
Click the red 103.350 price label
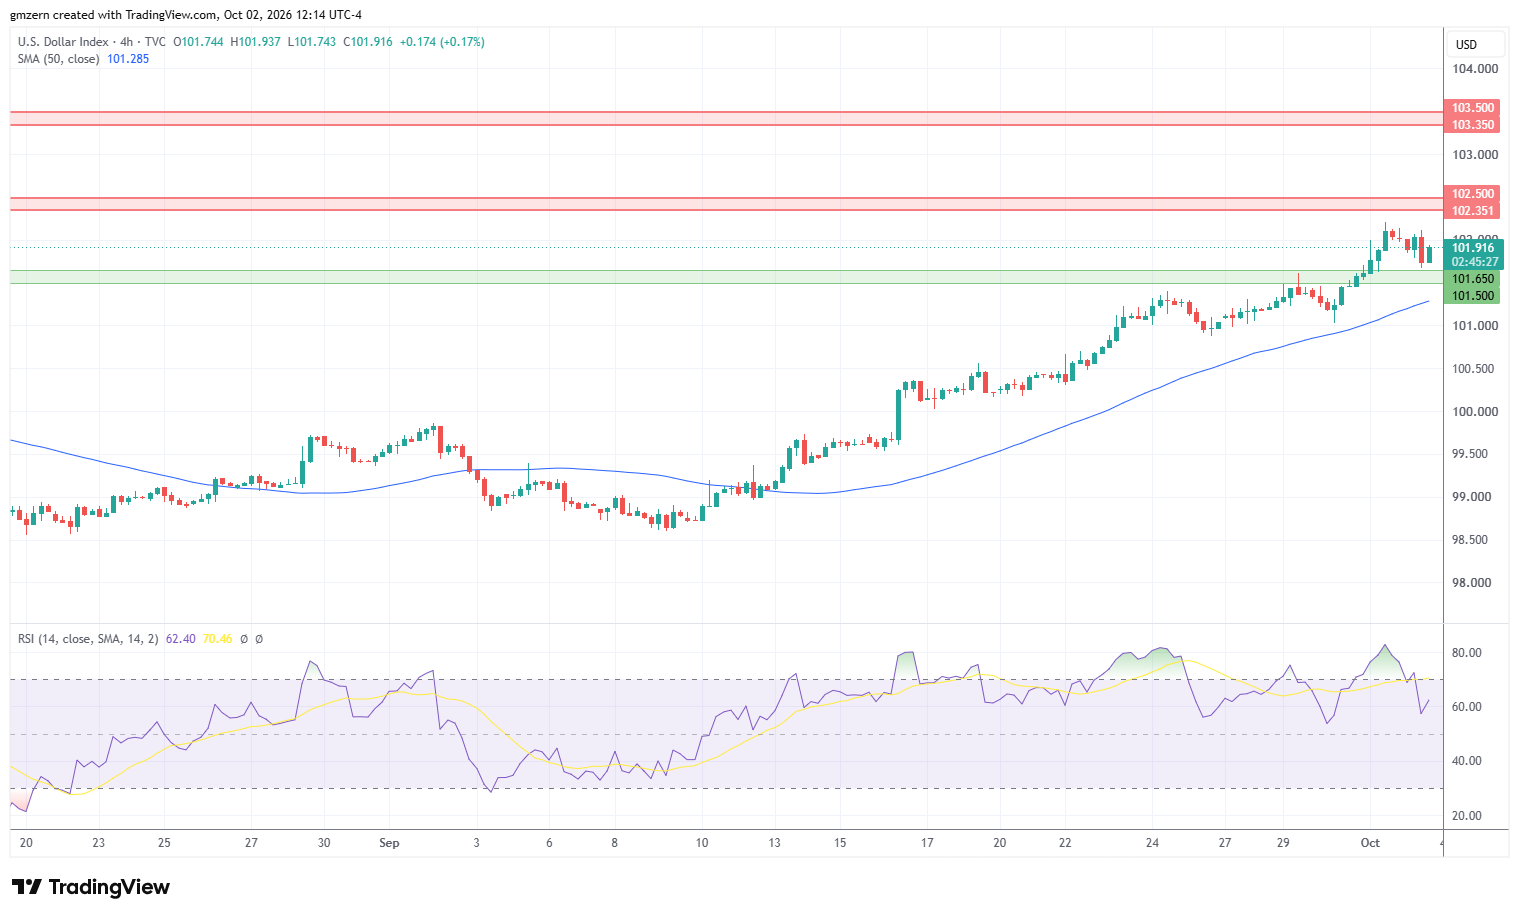click(x=1473, y=125)
